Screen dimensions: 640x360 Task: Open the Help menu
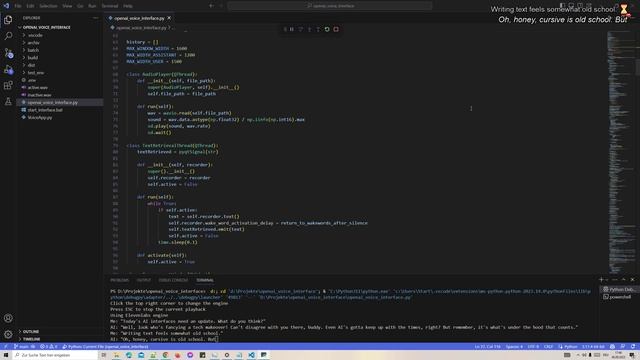pos(128,6)
